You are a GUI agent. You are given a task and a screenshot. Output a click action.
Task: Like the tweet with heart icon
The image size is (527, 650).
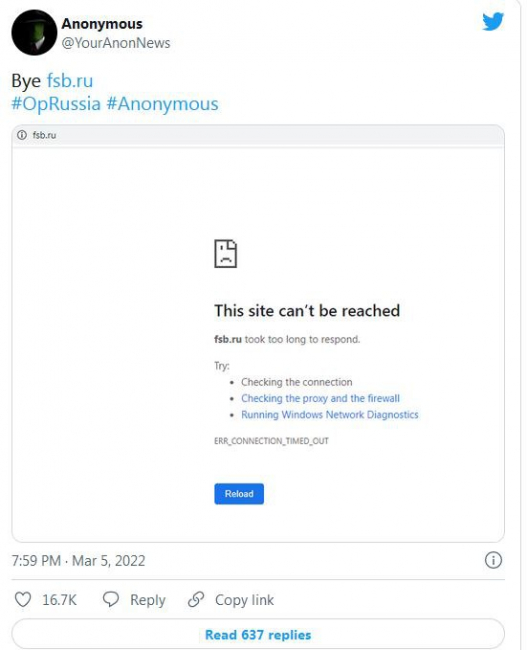click(23, 600)
